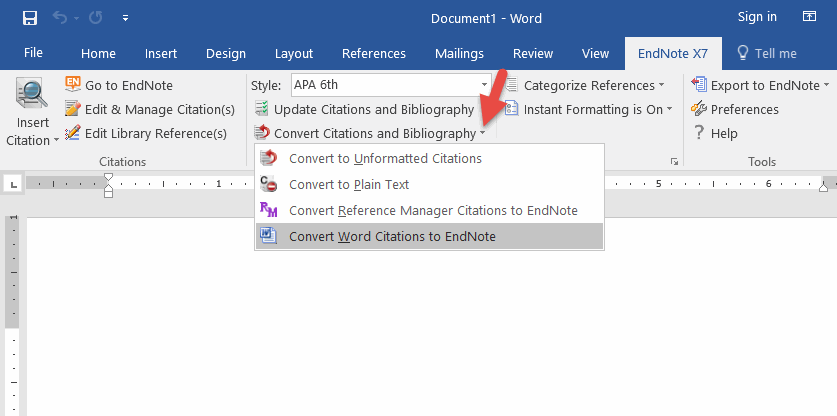Click the Update Citations and Bibliography icon
The image size is (837, 416).
261,109
